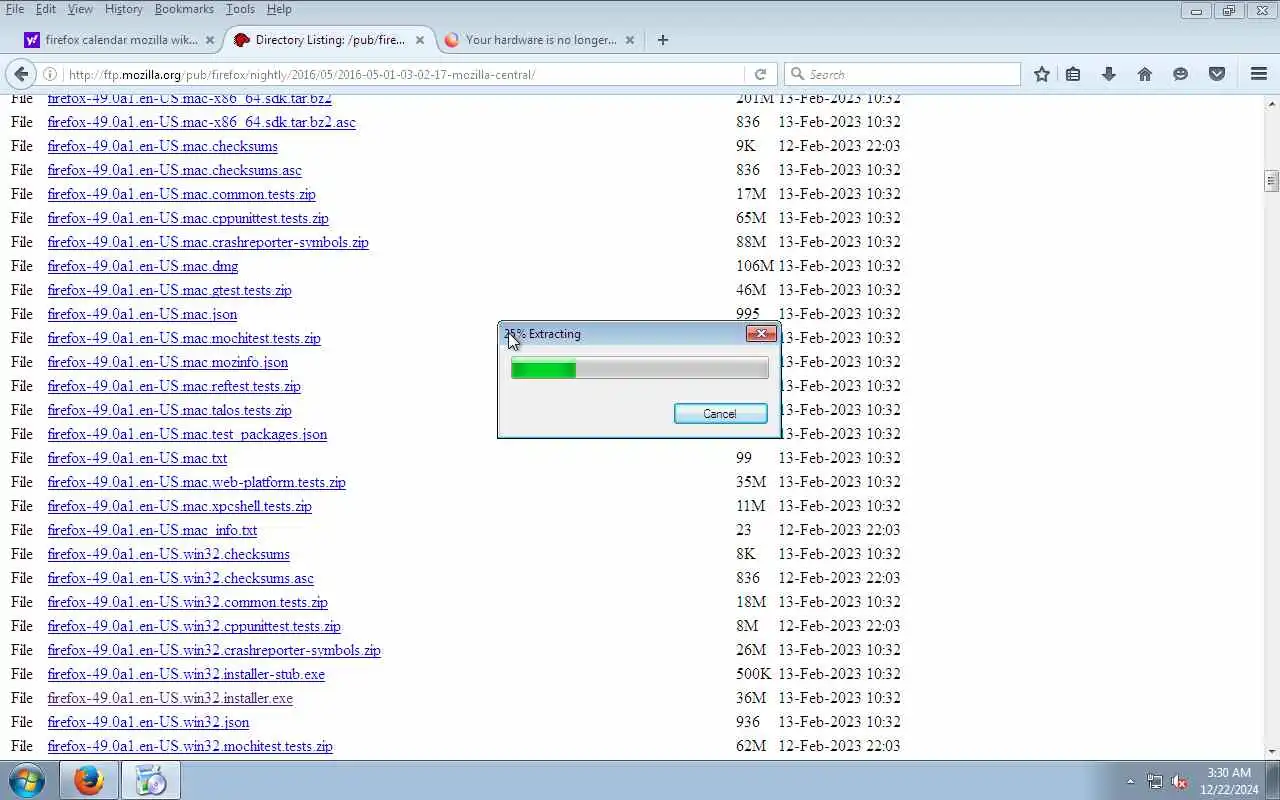Open the History menu
This screenshot has width=1280, height=800.
[x=123, y=9]
